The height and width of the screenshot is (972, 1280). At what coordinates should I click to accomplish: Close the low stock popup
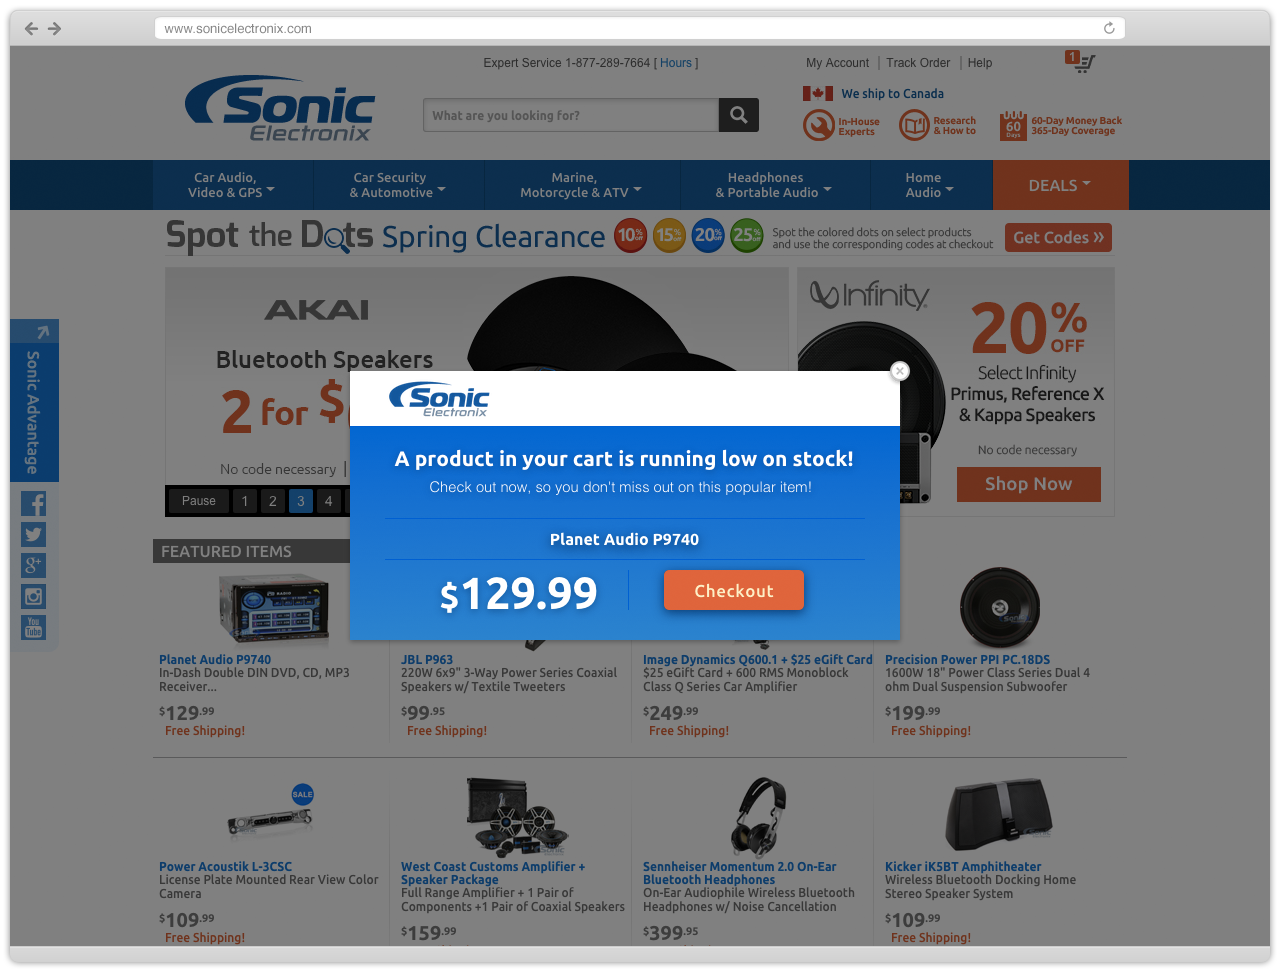(x=900, y=371)
